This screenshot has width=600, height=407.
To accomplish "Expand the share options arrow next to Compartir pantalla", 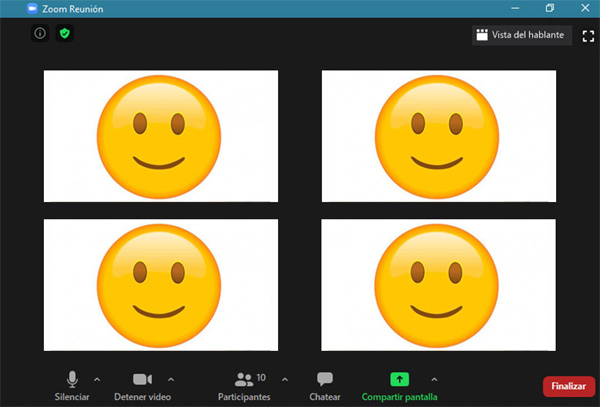I will click(434, 379).
